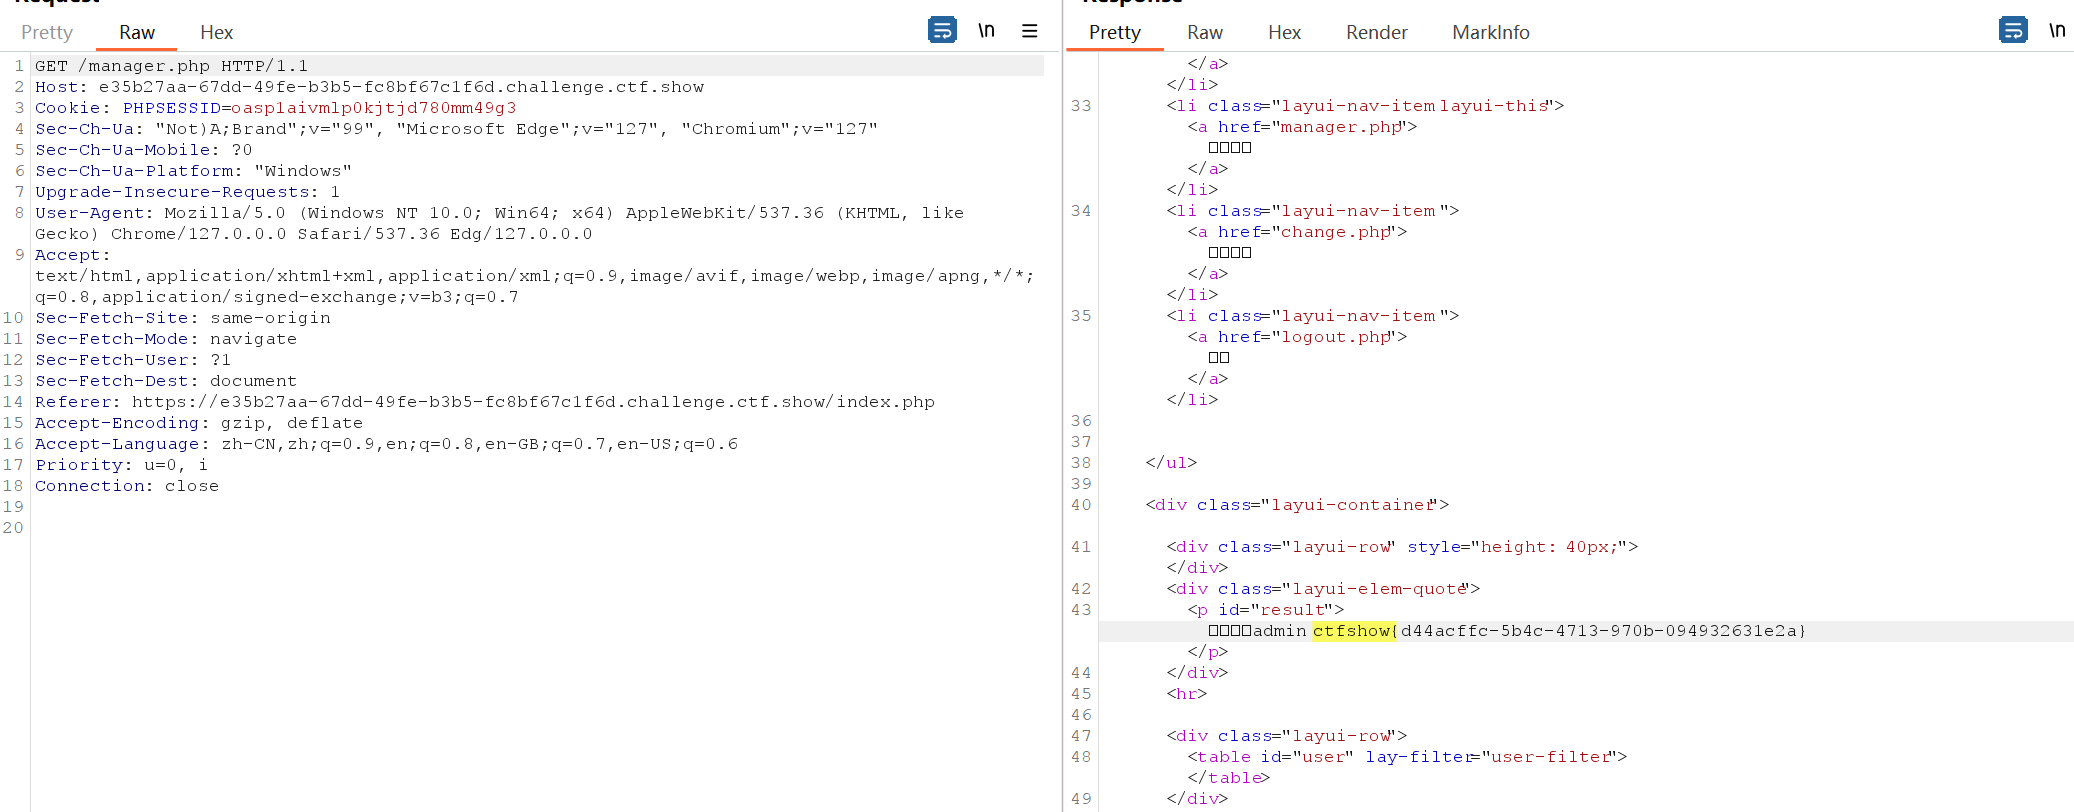Toggle show non-printable characters in Request
The width and height of the screenshot is (2074, 812).
tap(986, 30)
